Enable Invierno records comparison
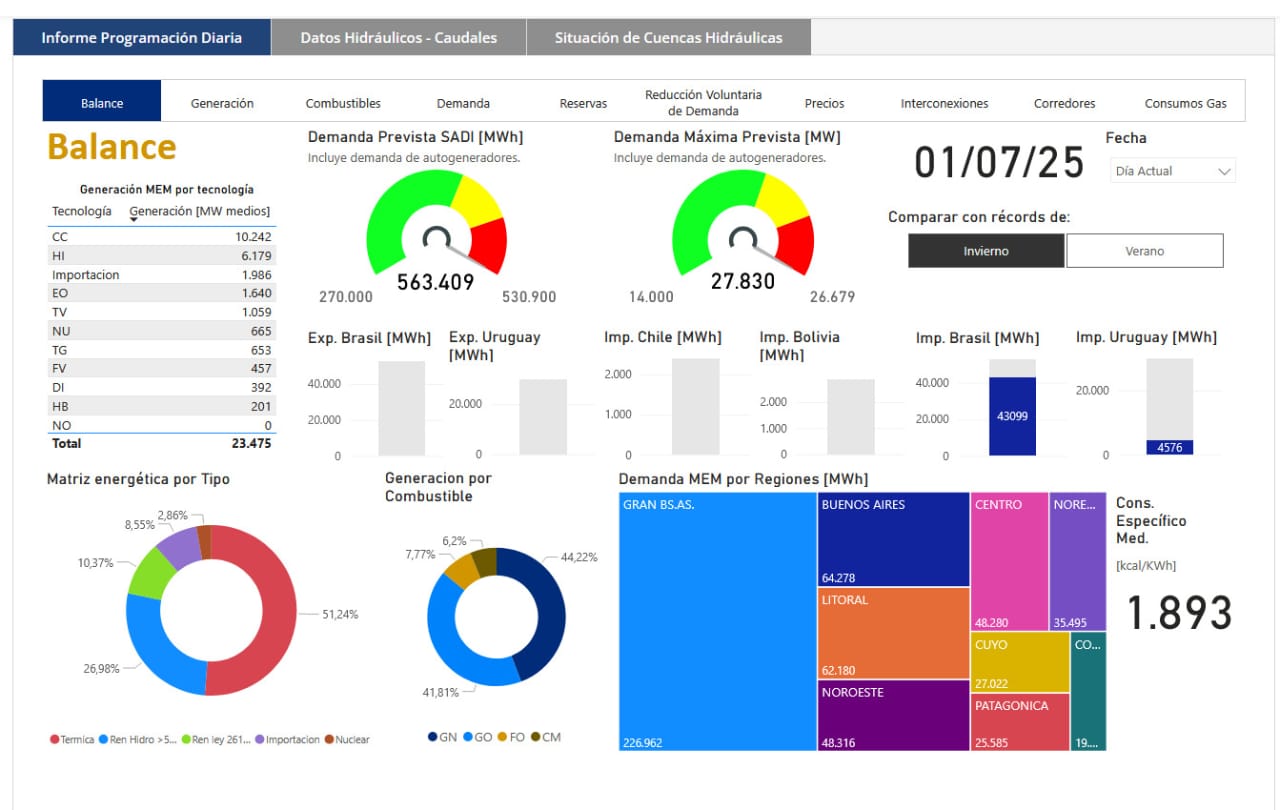The height and width of the screenshot is (810, 1280). [986, 251]
